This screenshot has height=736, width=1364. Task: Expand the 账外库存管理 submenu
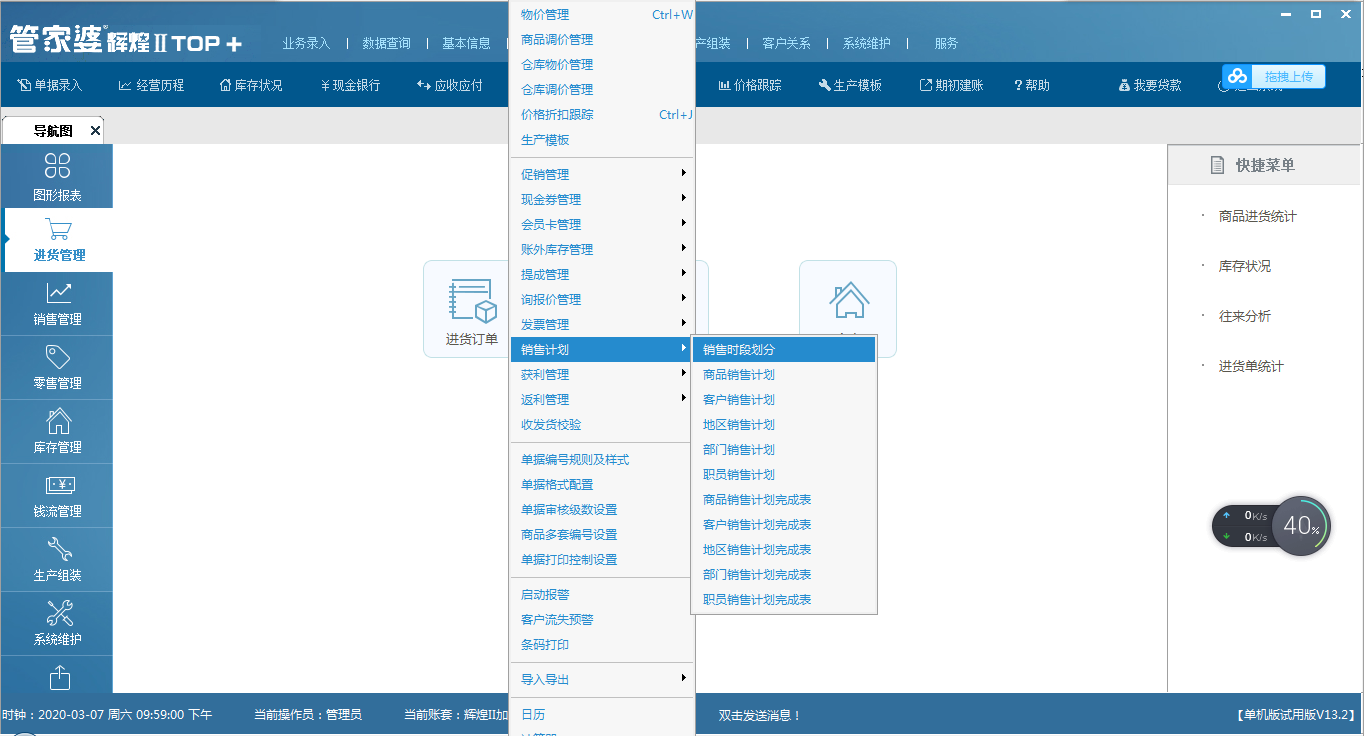[602, 249]
